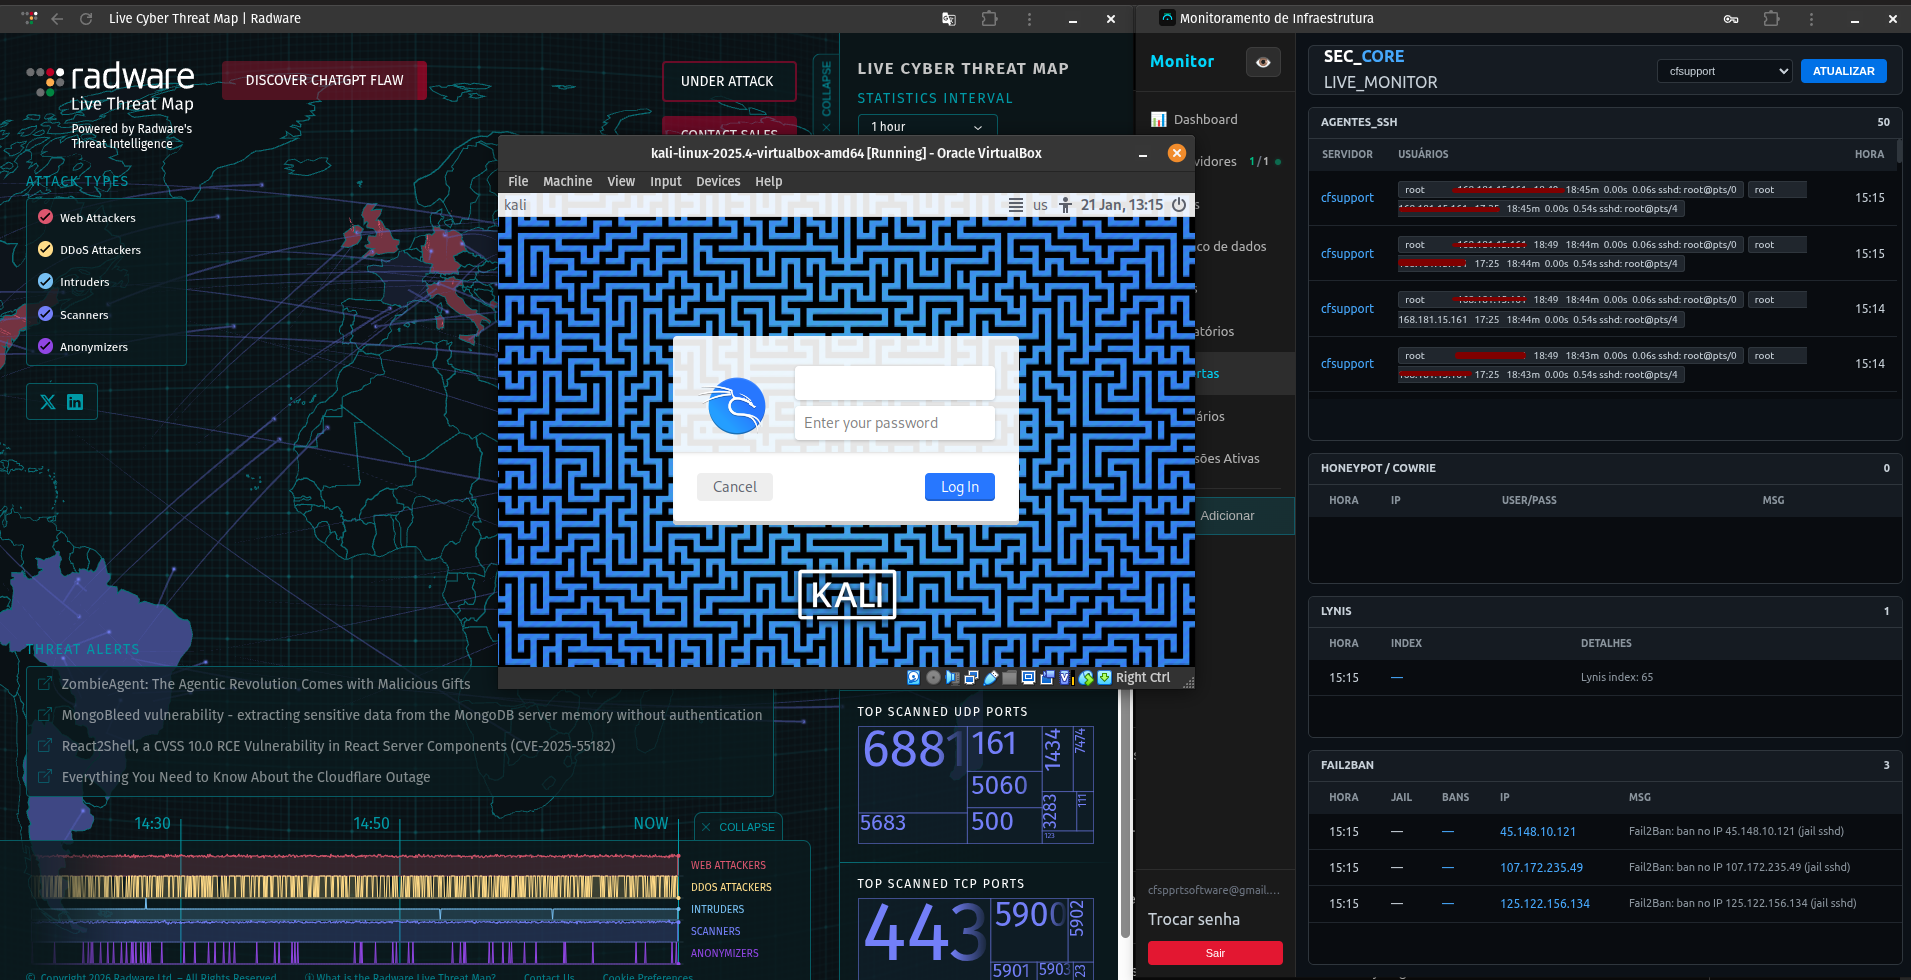Click the hard disk activity icon in VirtualBox

pyautogui.click(x=913, y=677)
